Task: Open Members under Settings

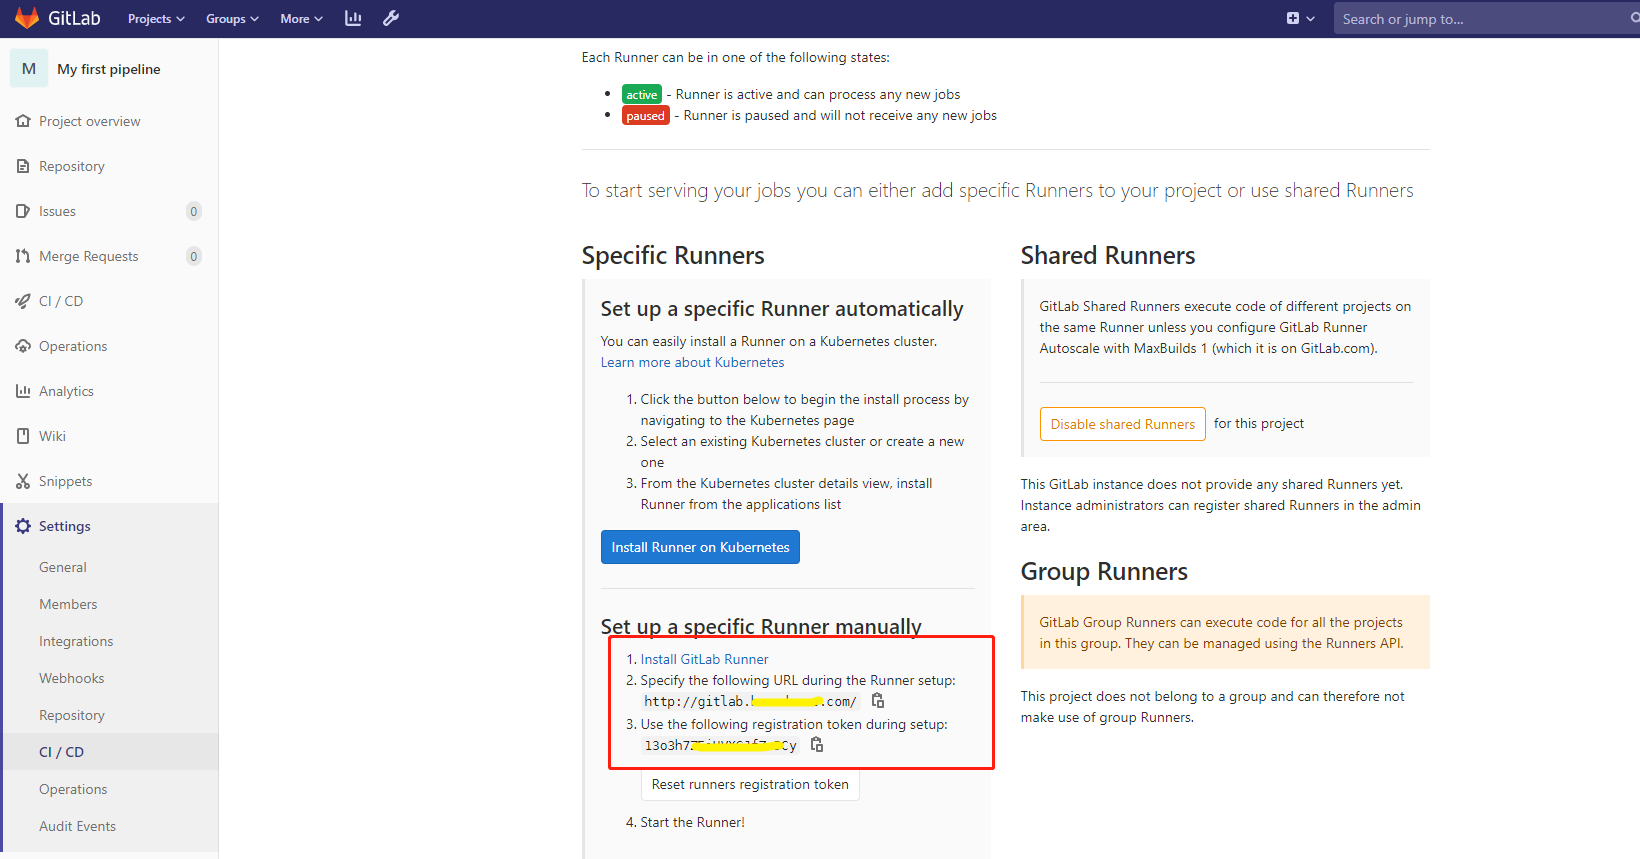Action: 68,604
